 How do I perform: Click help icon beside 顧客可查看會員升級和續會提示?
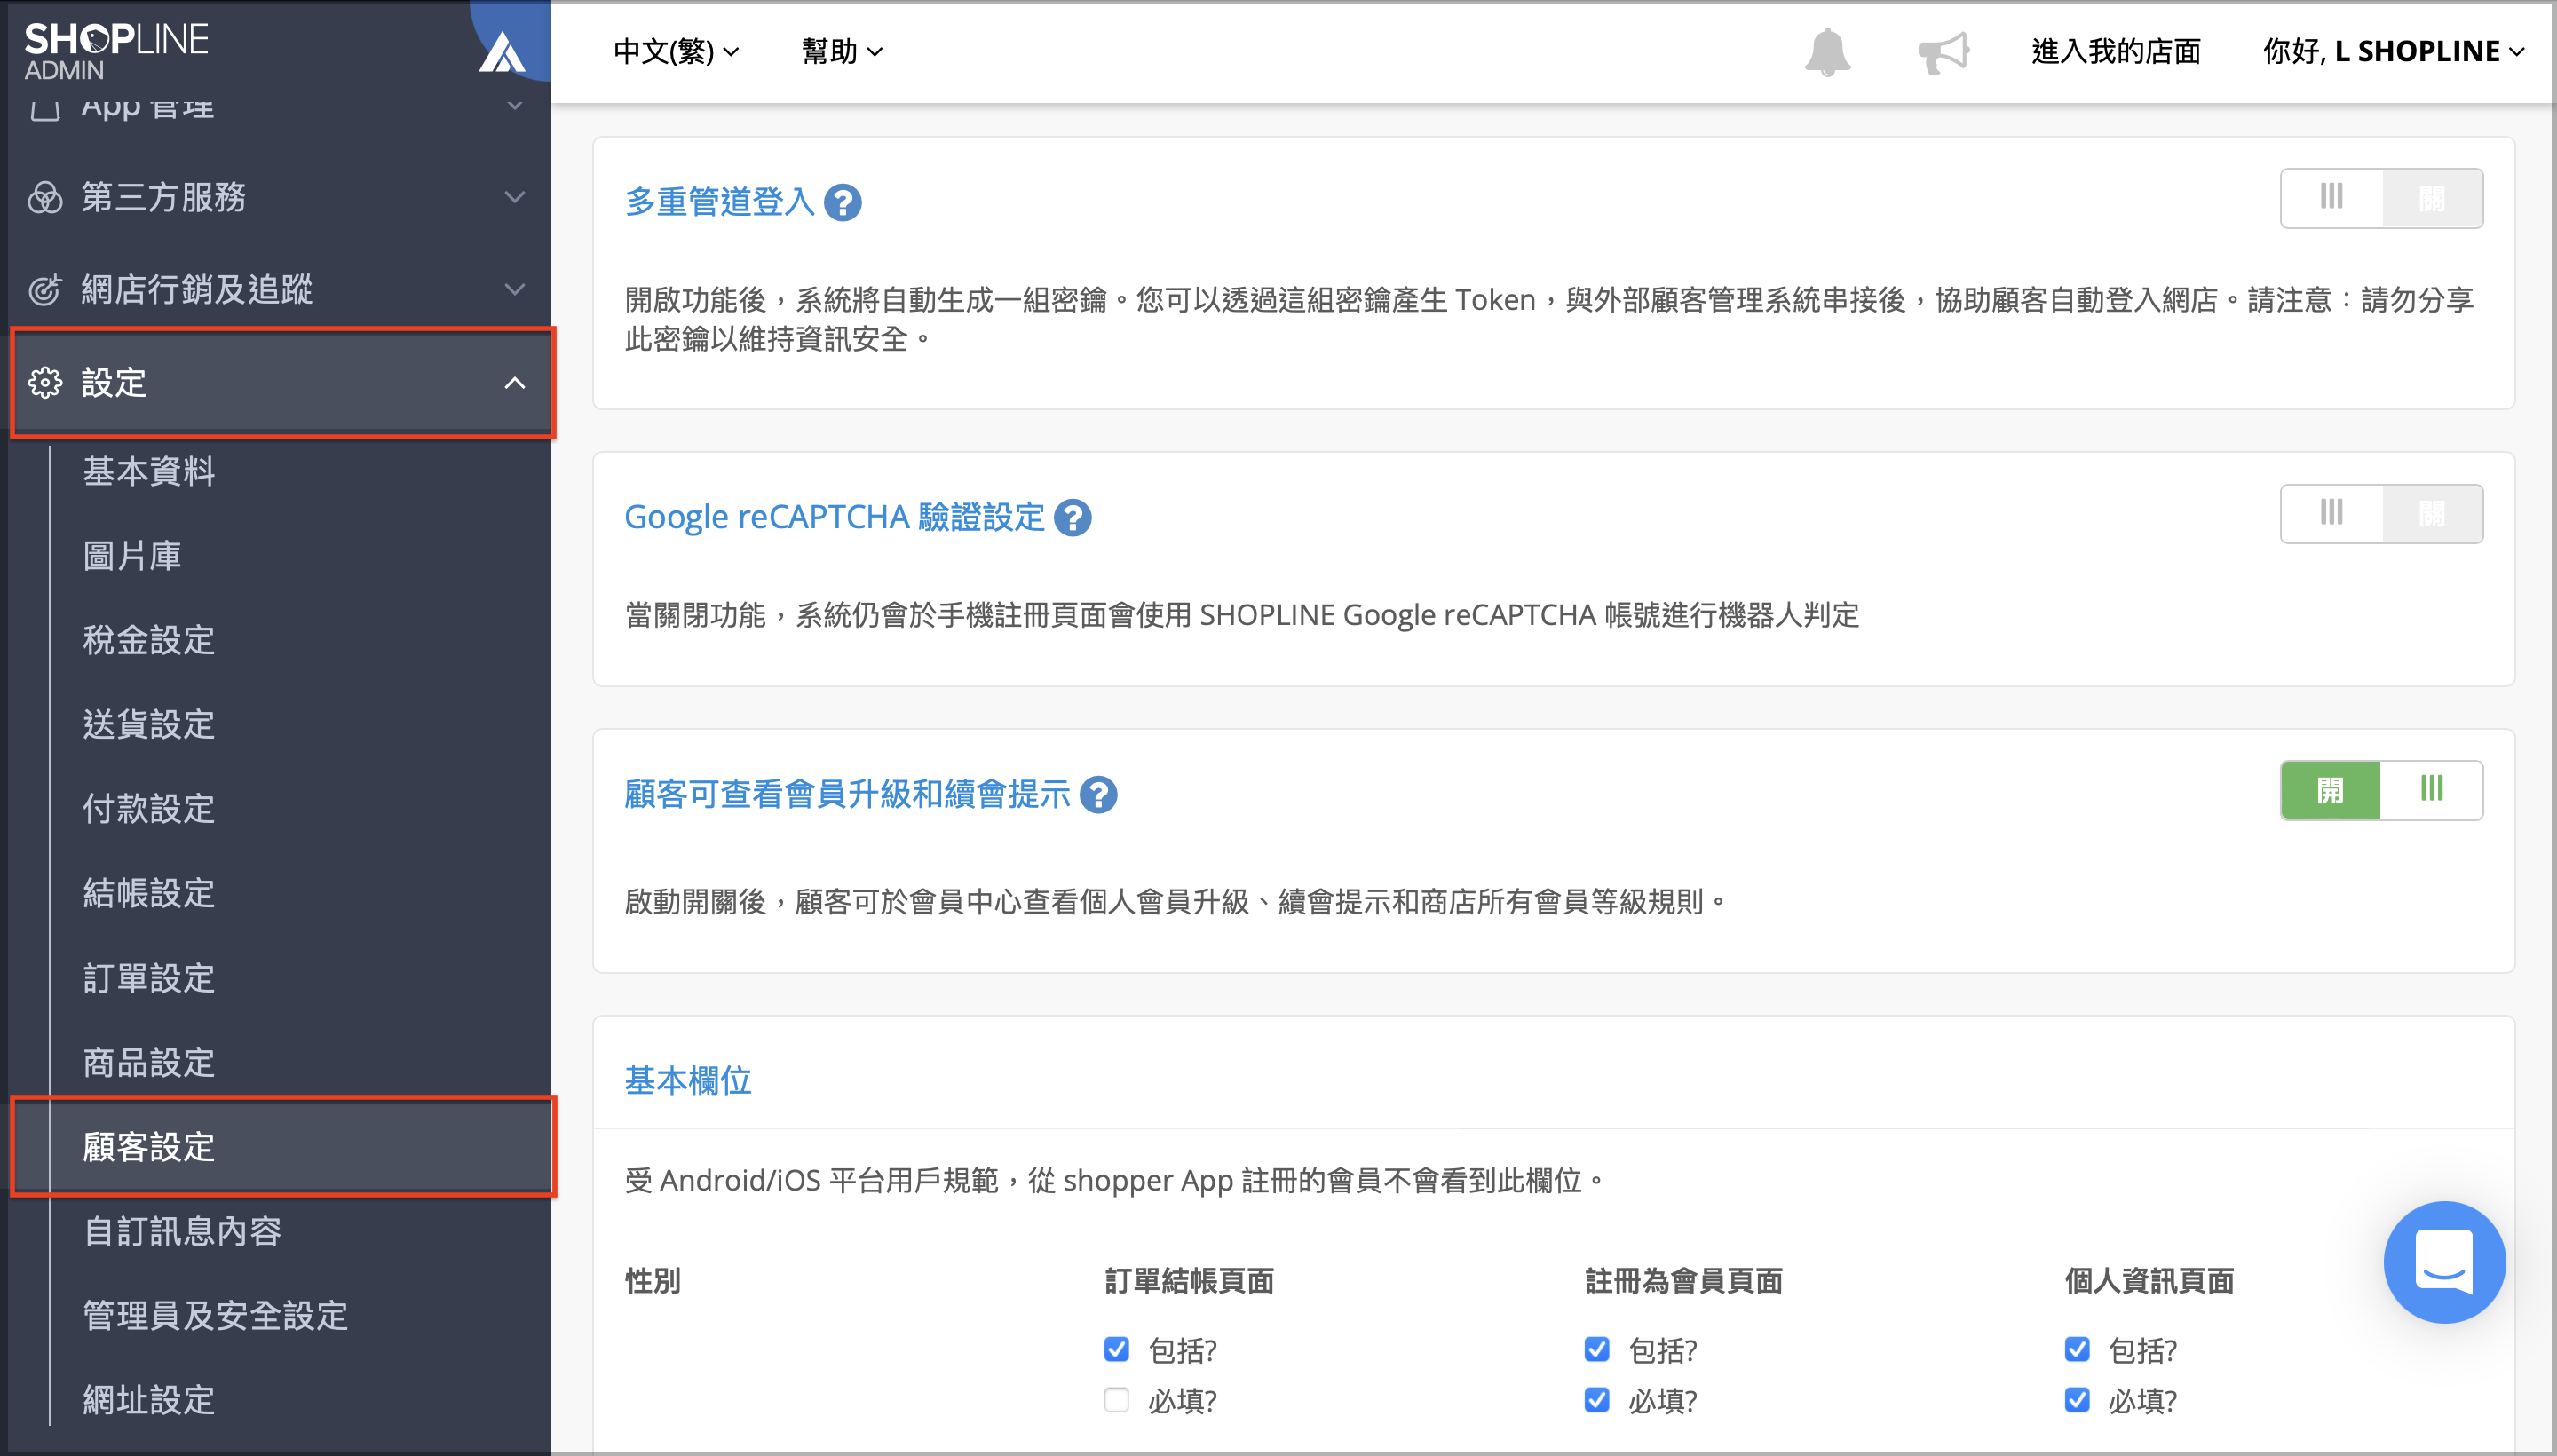[1098, 795]
